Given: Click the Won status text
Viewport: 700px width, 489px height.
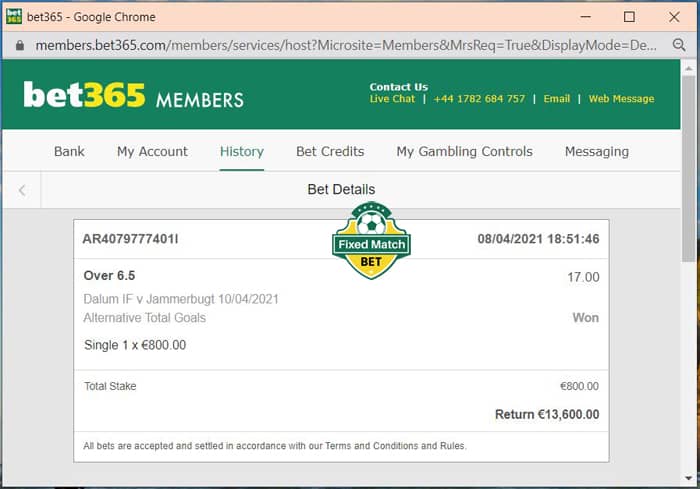Looking at the screenshot, I should point(586,318).
